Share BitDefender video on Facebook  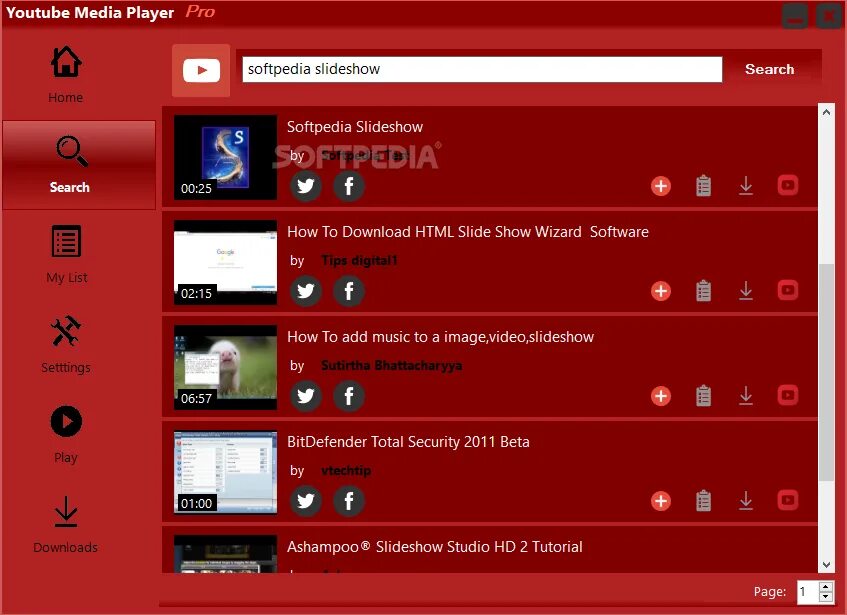[x=349, y=501]
